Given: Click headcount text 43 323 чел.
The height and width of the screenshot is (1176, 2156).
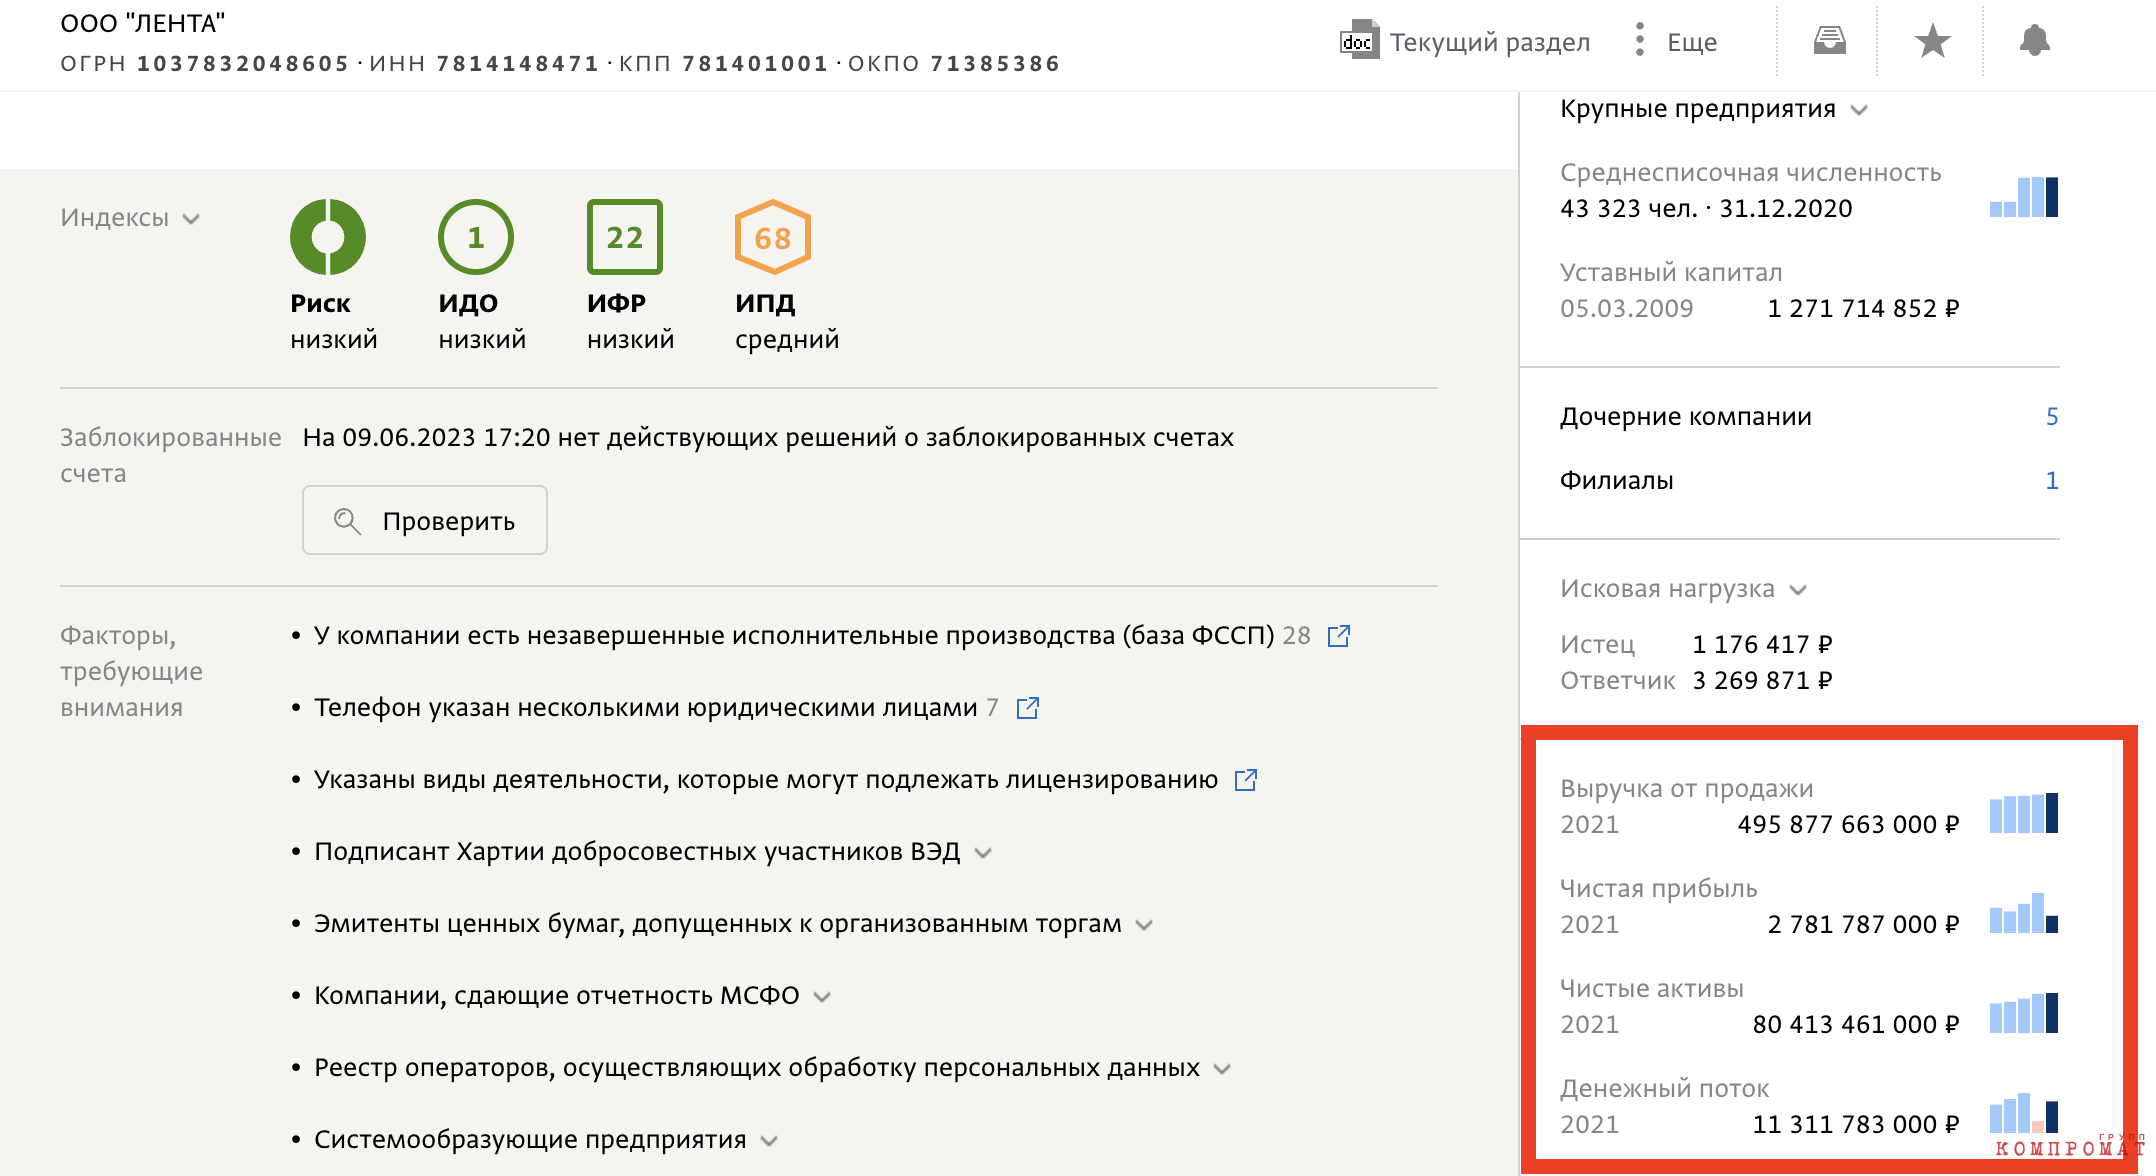Looking at the screenshot, I should click(1629, 208).
